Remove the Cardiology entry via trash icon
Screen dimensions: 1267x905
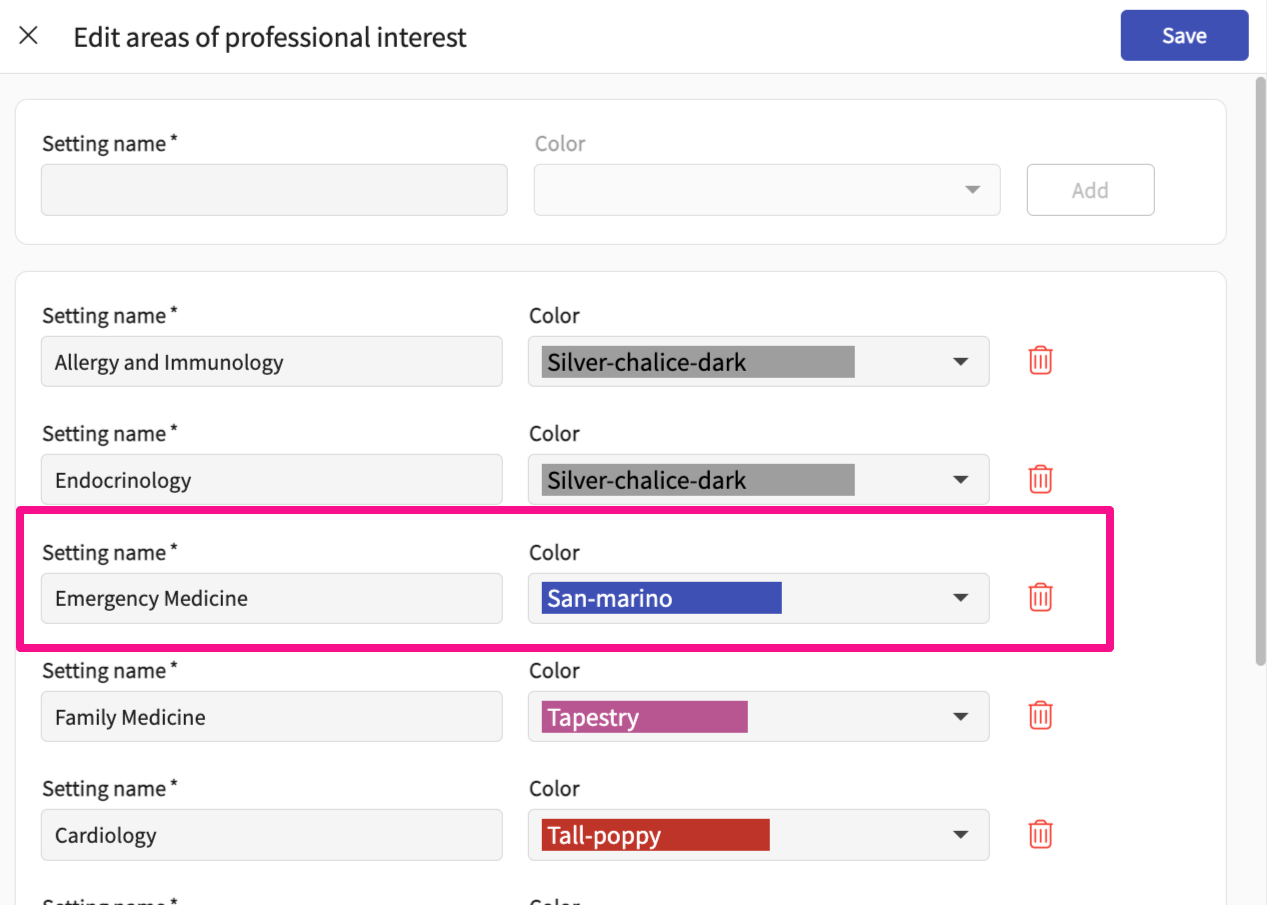(x=1040, y=834)
